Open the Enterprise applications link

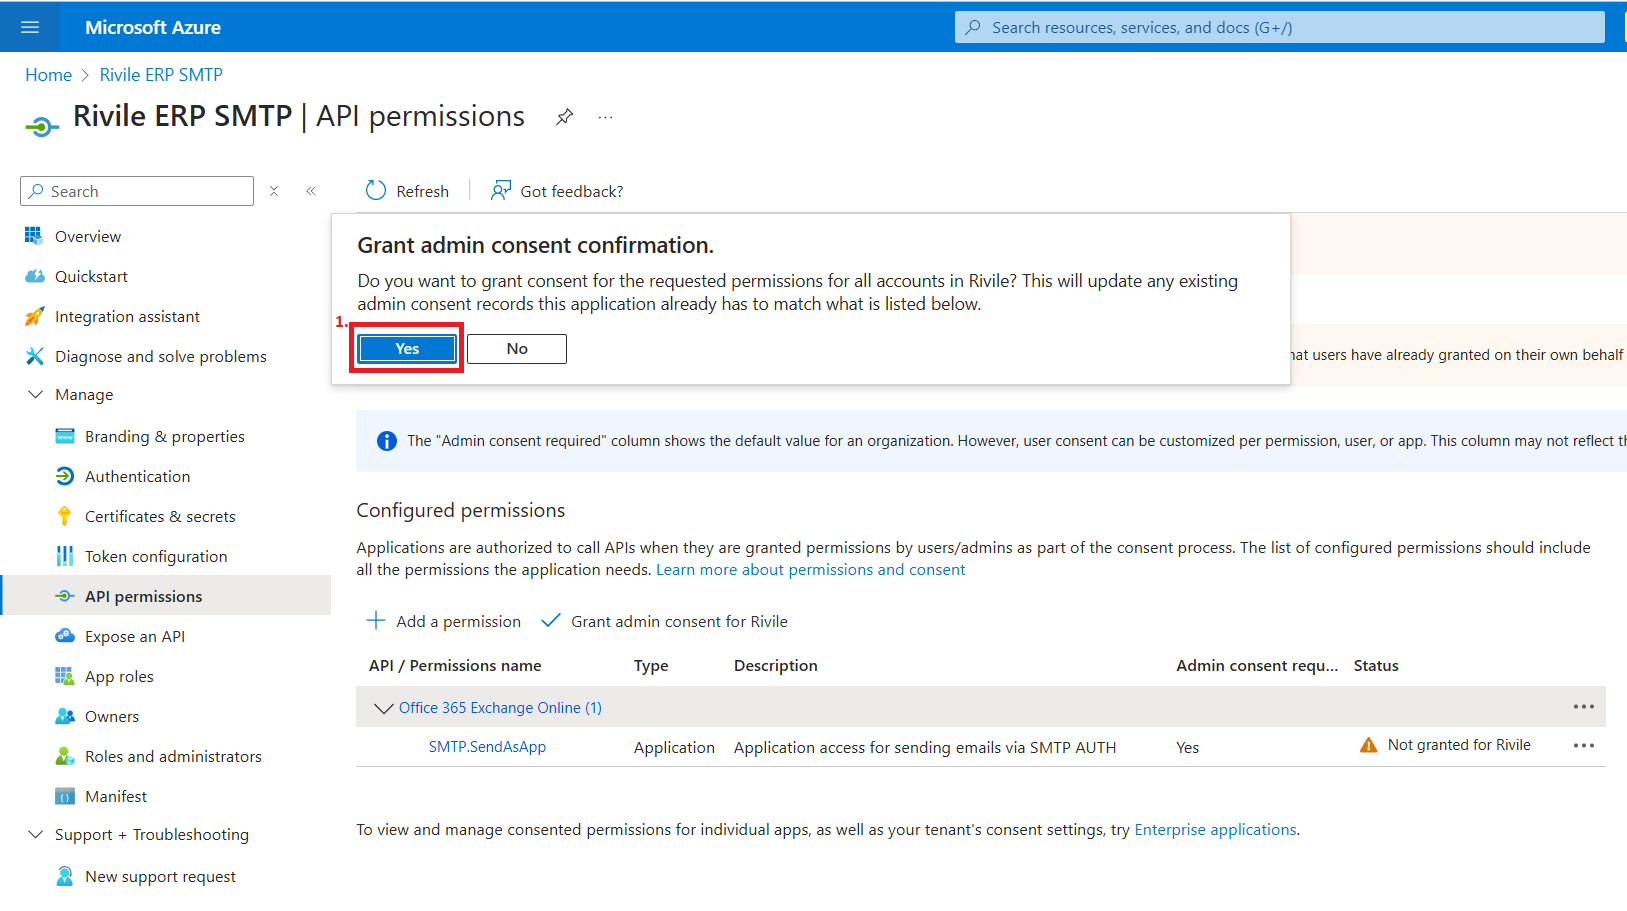[1215, 830]
